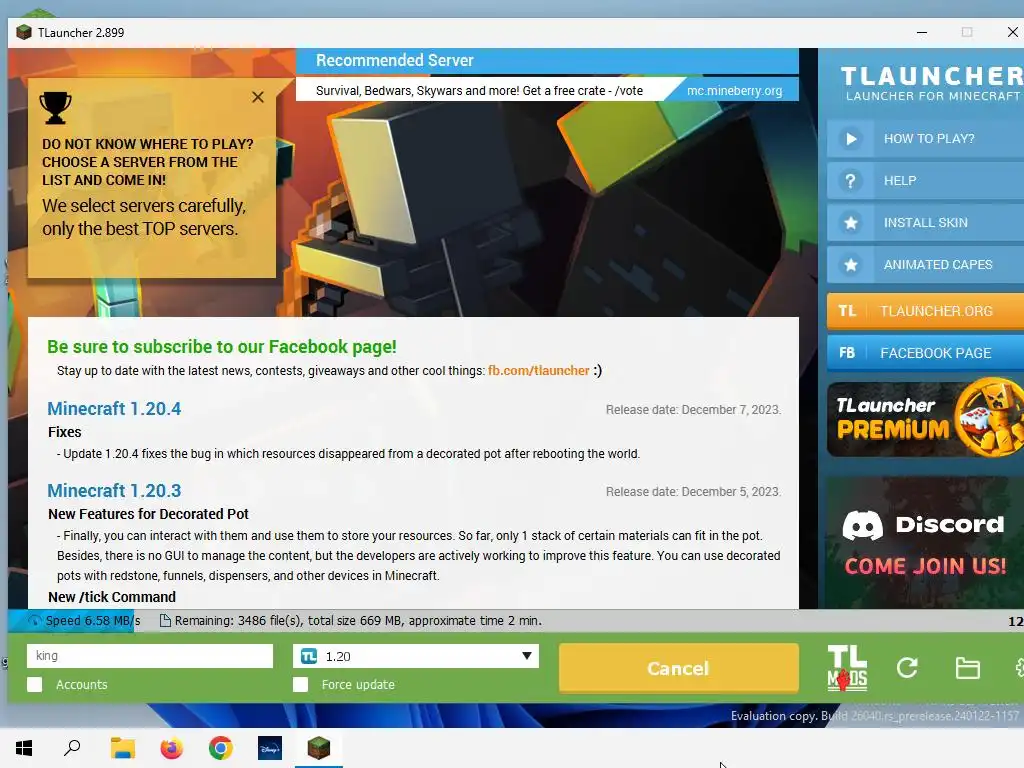Open How To Play menu item
1024x768 pixels.
pyautogui.click(x=925, y=138)
